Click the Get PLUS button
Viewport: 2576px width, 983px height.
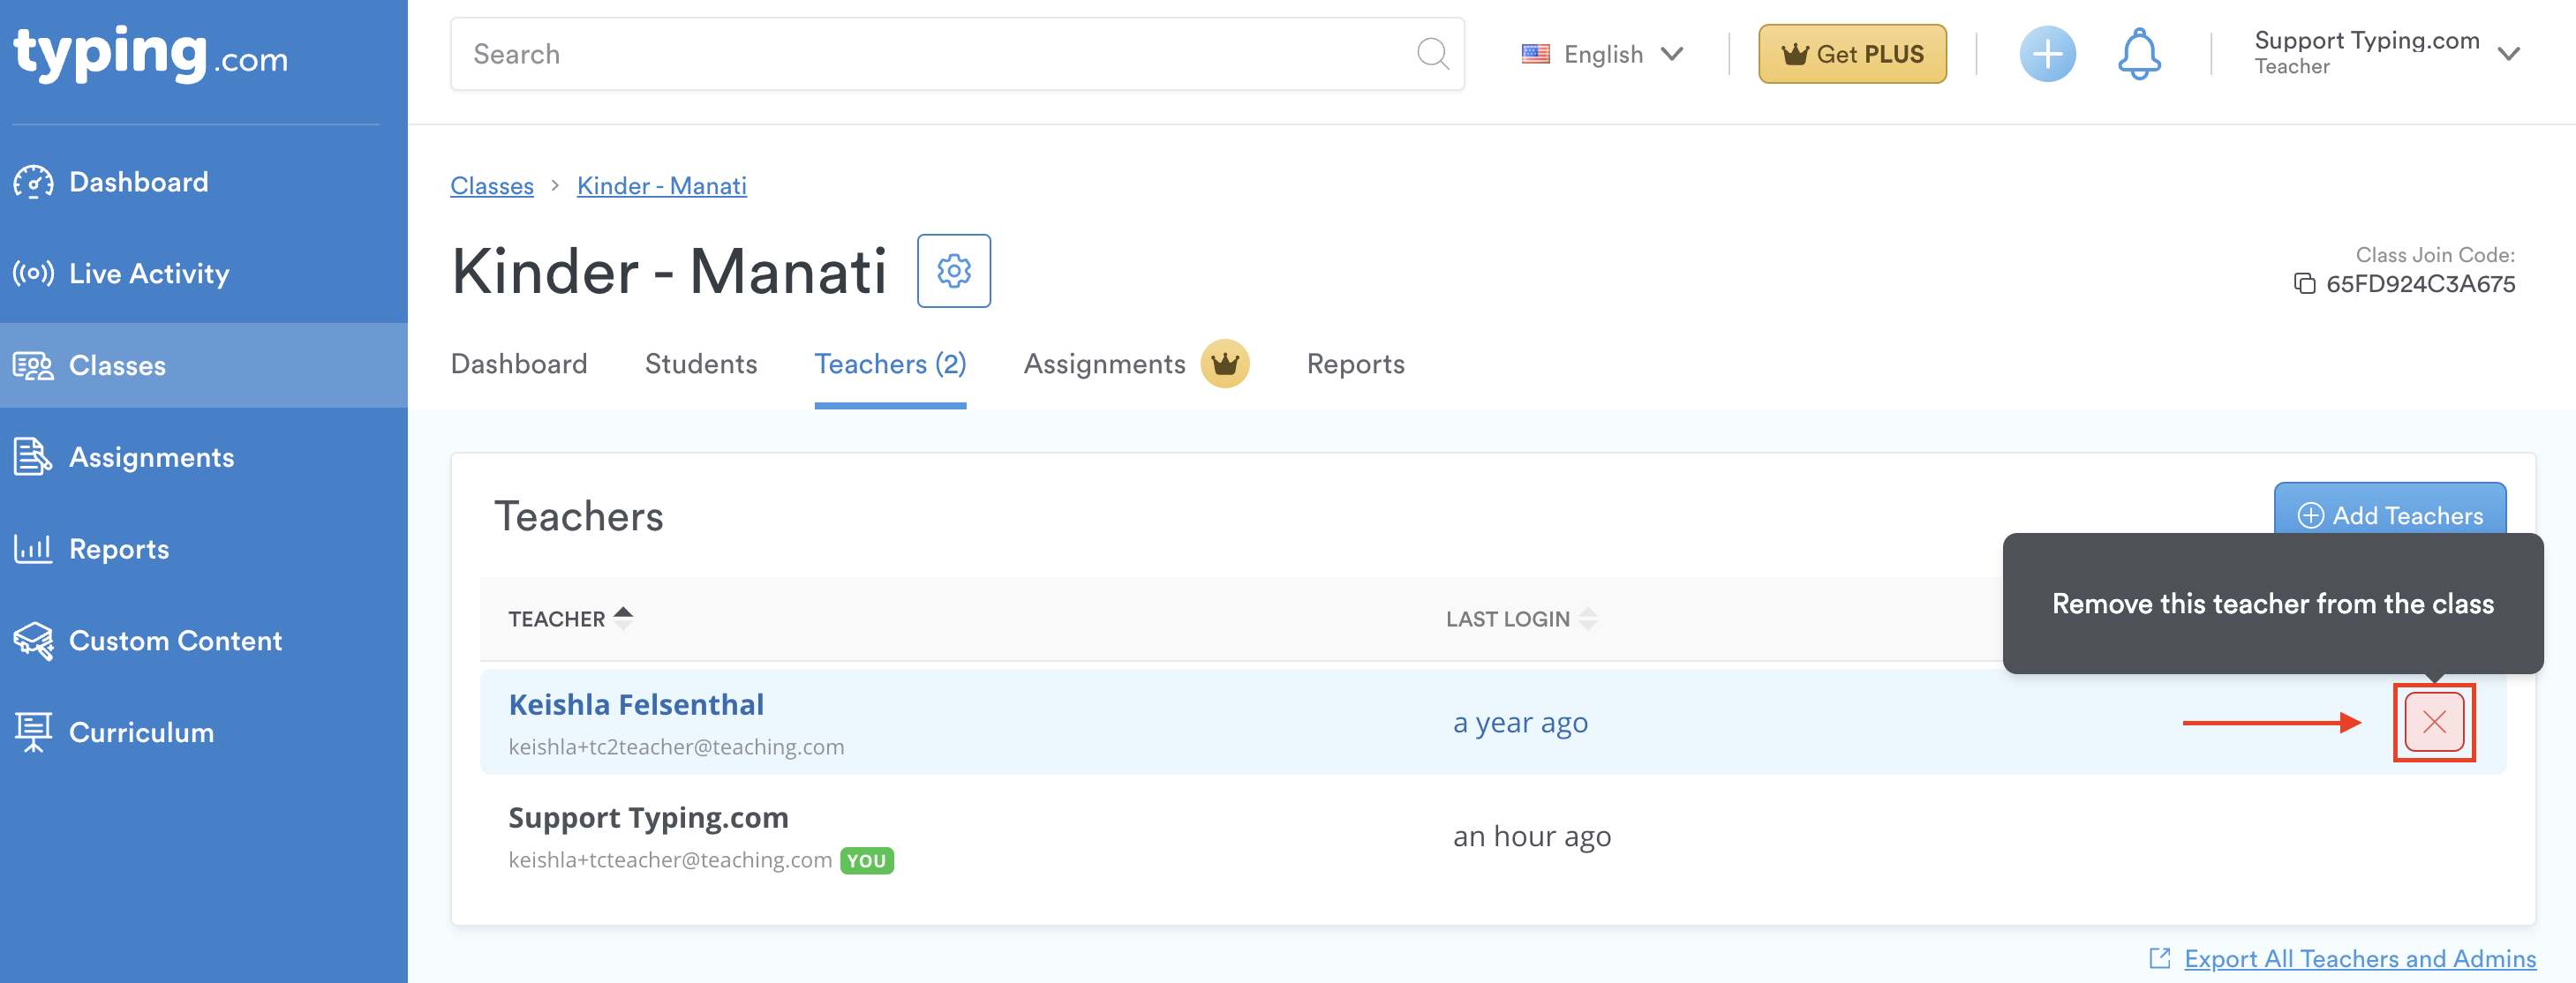(x=1851, y=54)
